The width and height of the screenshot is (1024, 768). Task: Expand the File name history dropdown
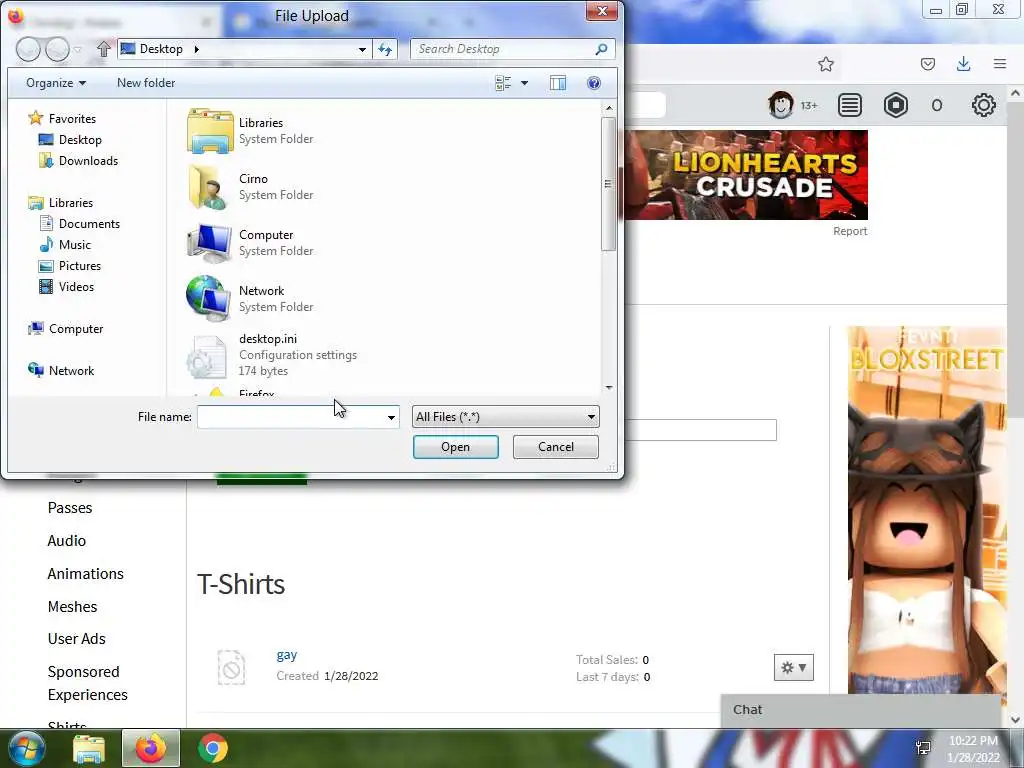click(391, 417)
